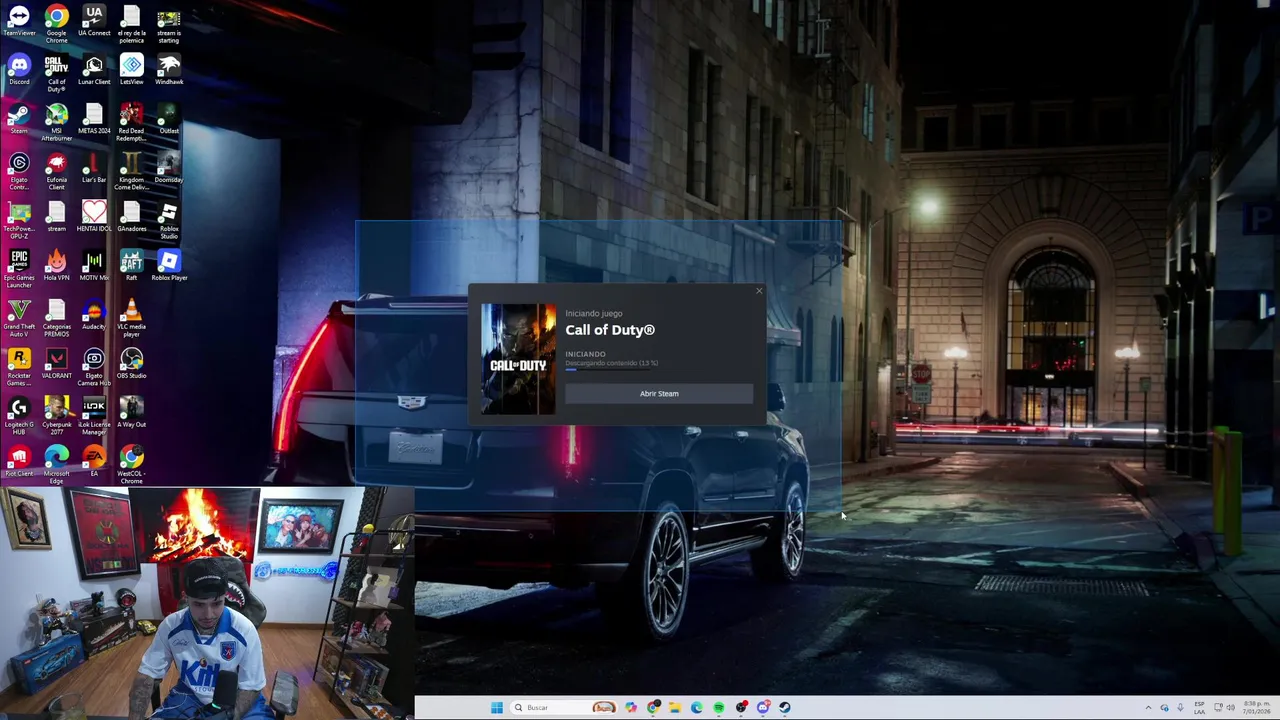Expand the hidden system tray icons
Viewport: 1280px width, 720px height.
click(1148, 707)
